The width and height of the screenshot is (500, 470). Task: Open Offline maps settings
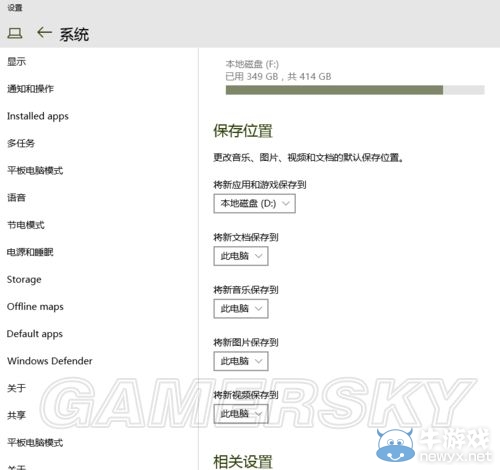click(x=35, y=307)
